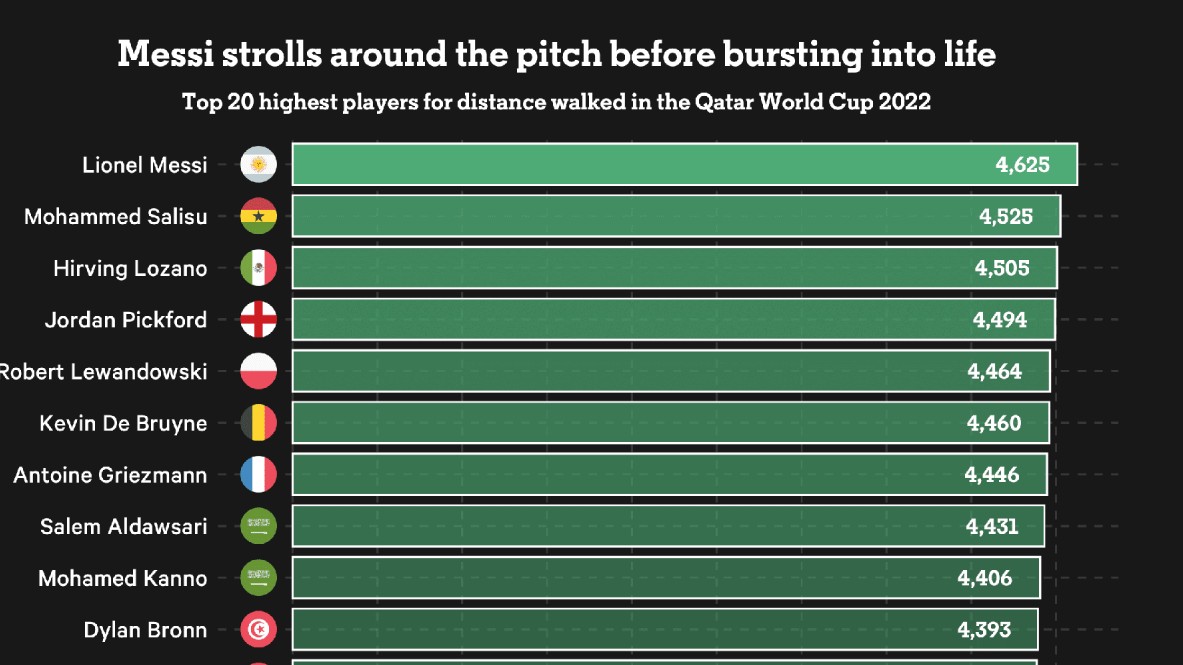Select the Mohammed Salisu bar showing 4,525

tap(676, 216)
